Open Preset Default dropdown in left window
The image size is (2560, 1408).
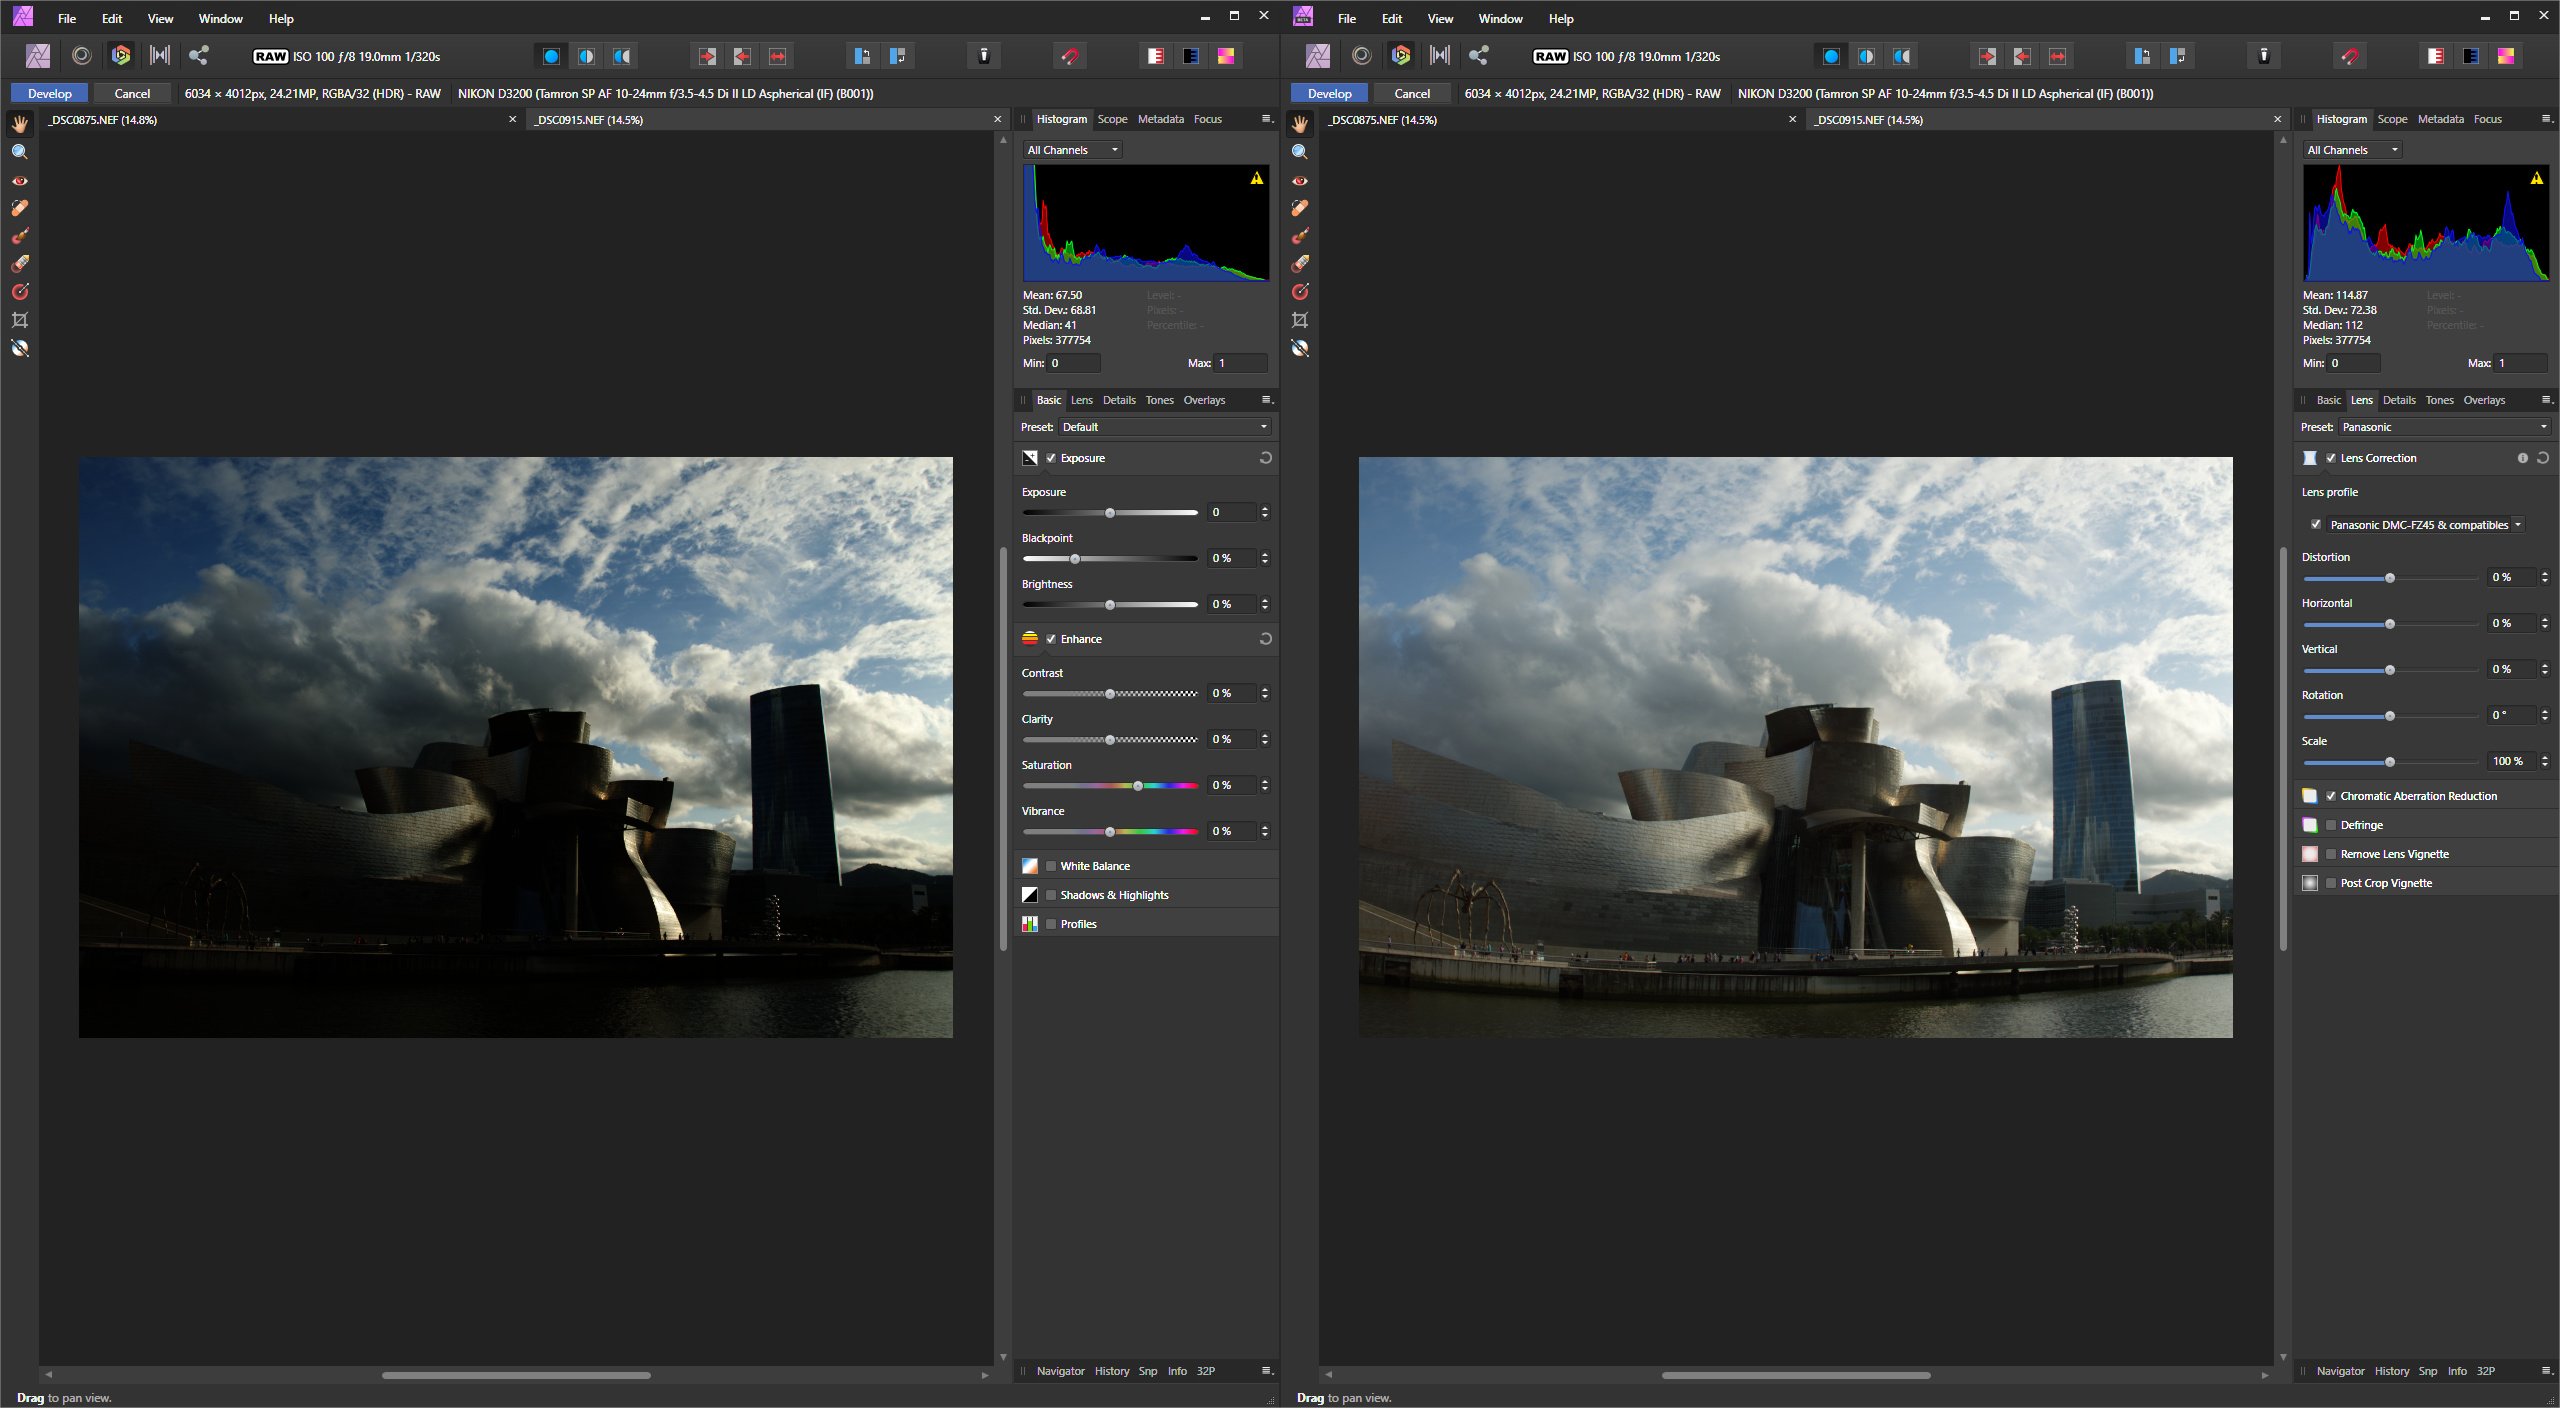pos(1164,427)
